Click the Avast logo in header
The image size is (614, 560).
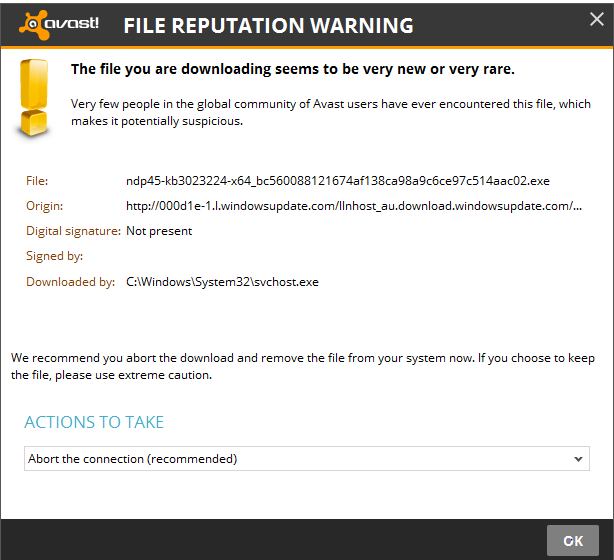[59, 25]
